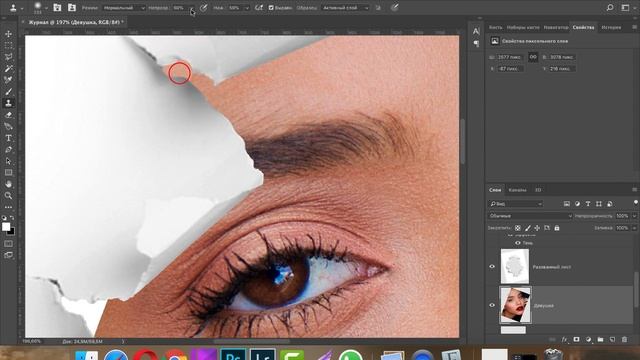The width and height of the screenshot is (640, 360).
Task: Open the Edit Toolbar three-dots icon
Action: coord(8,207)
